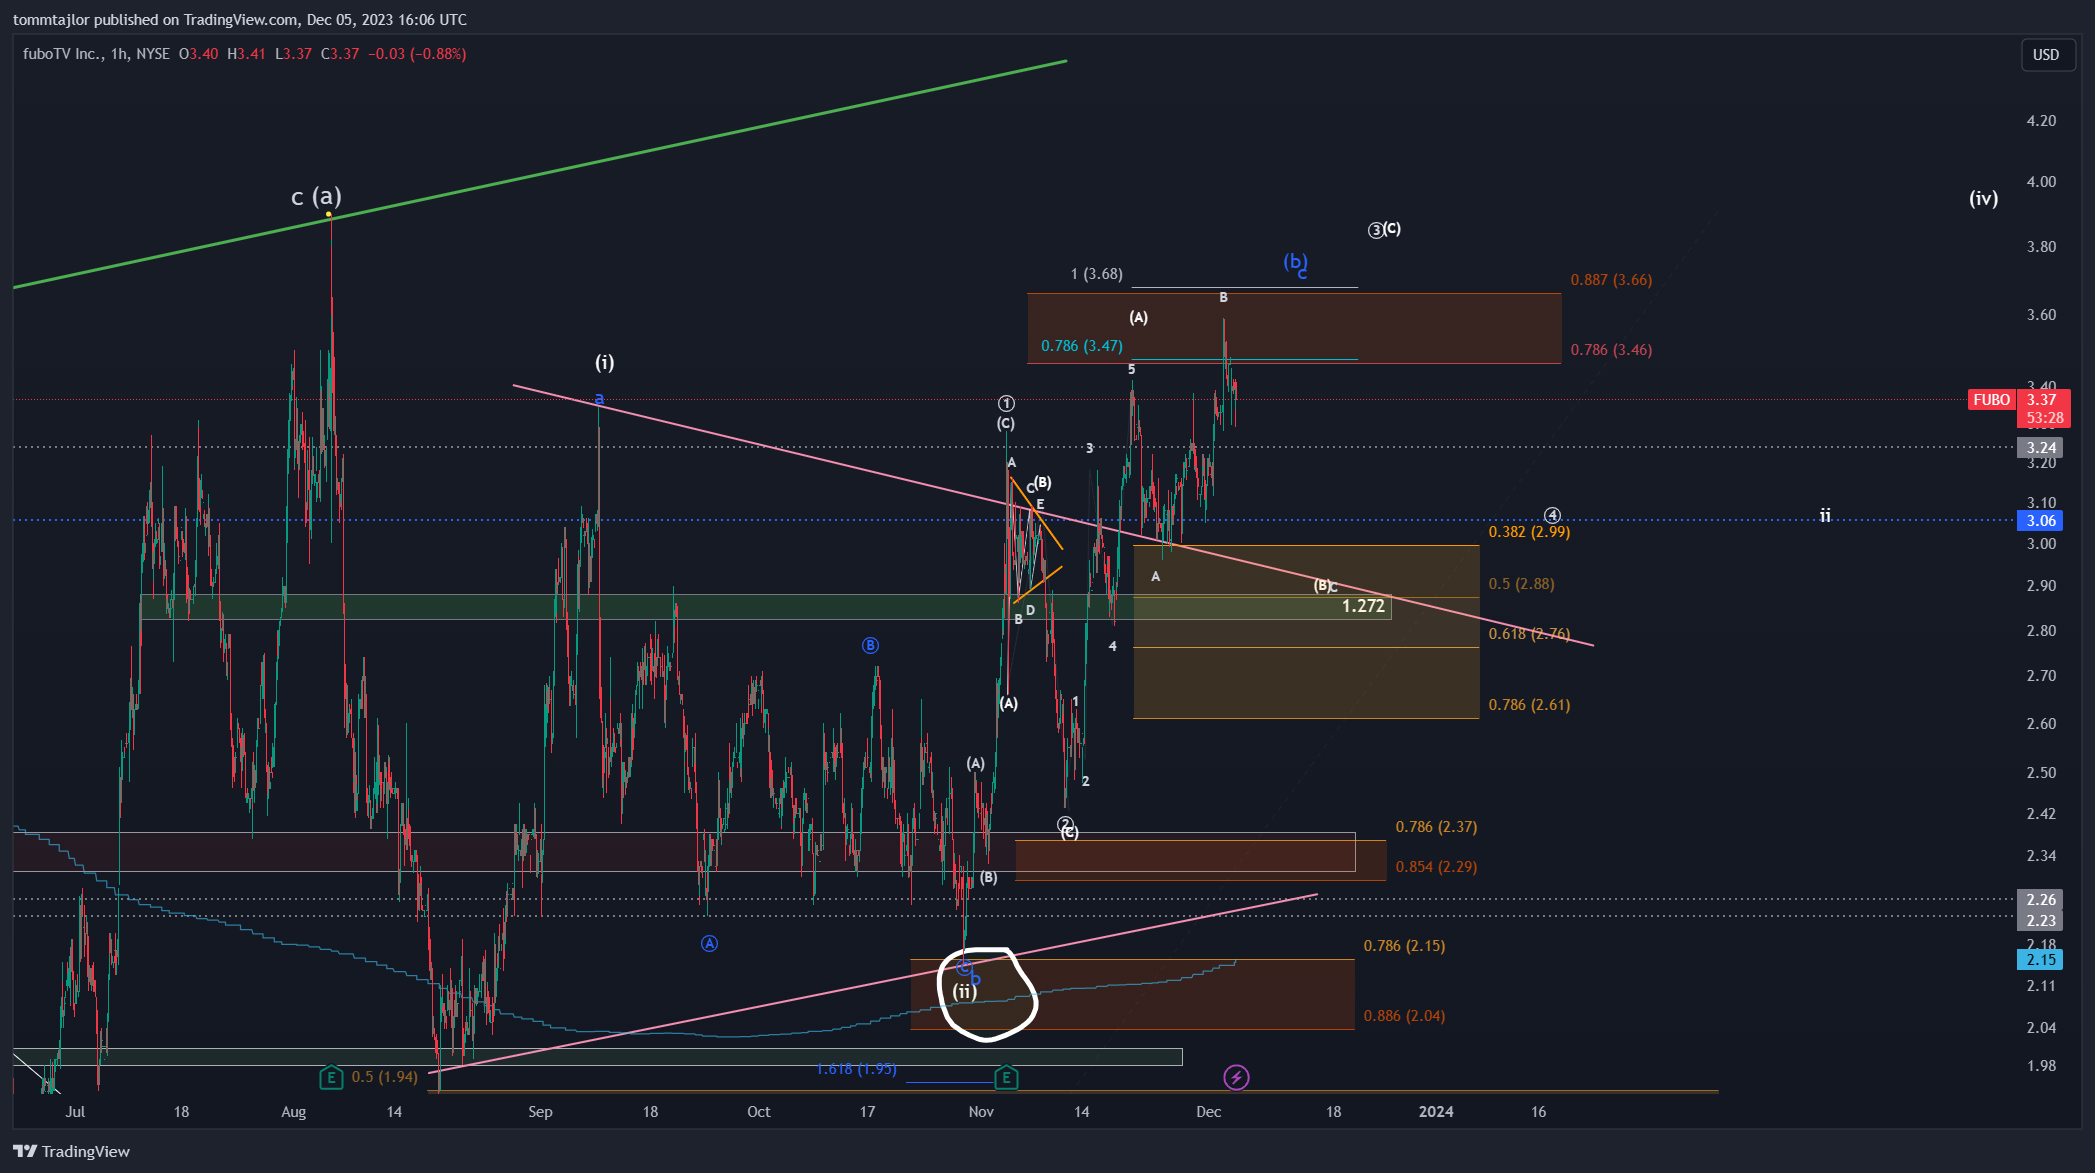Click the '0.854 (2.29)' fib label
The width and height of the screenshot is (2095, 1173).
pyautogui.click(x=1436, y=867)
